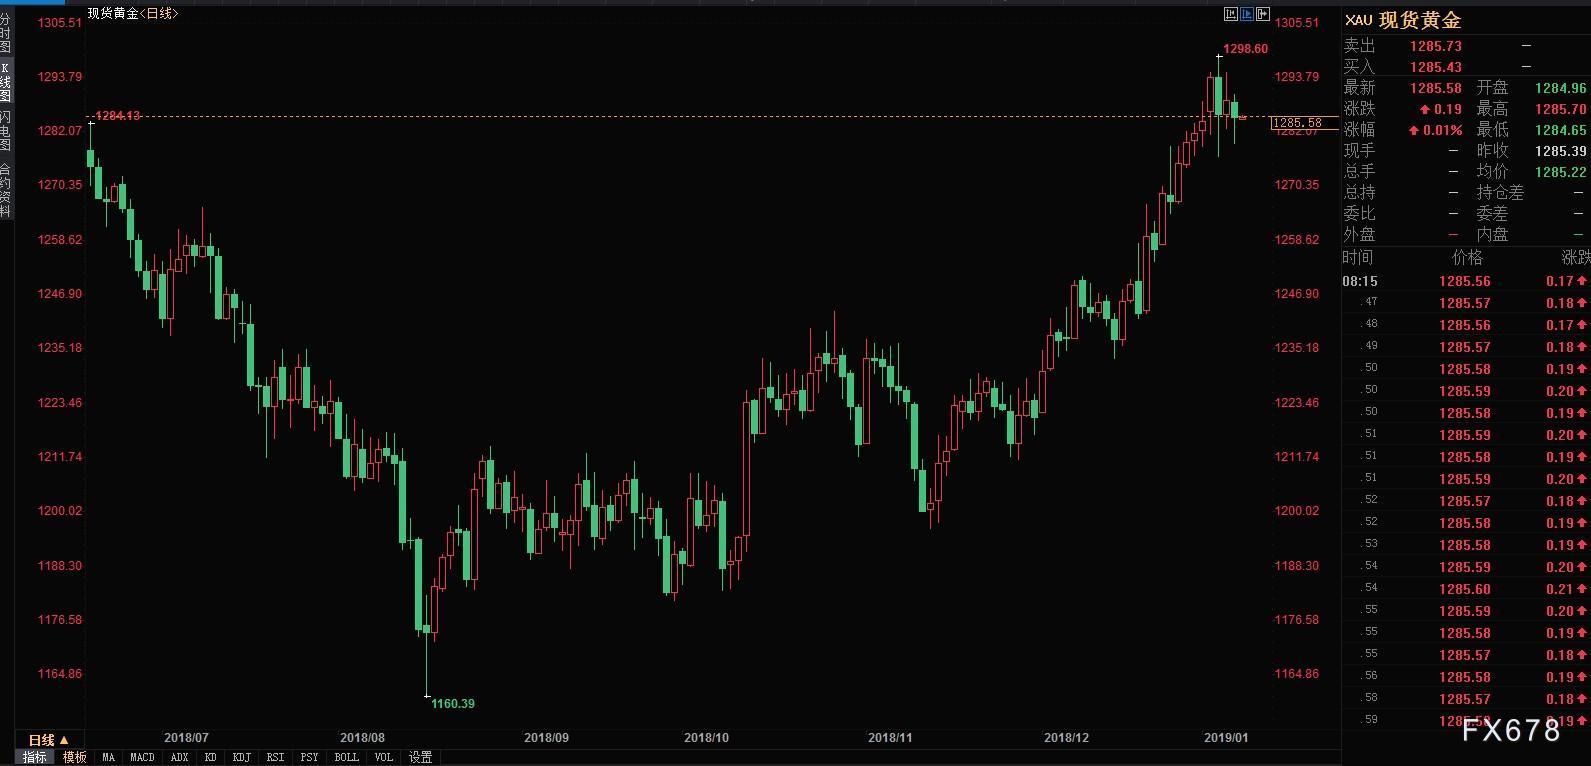The image size is (1591, 766).
Task: Click the arrow-into-bar icon above chart
Action: [x=1263, y=14]
